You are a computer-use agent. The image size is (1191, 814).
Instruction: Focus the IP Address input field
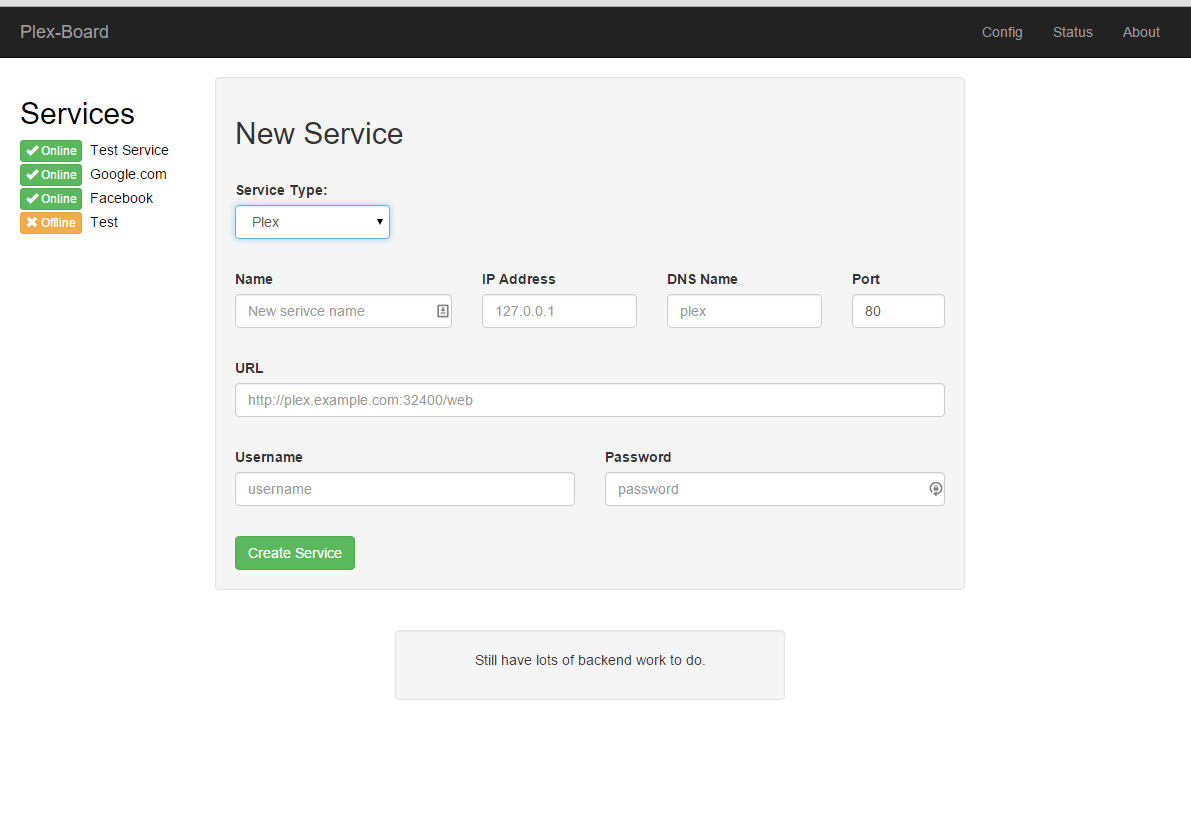[559, 311]
